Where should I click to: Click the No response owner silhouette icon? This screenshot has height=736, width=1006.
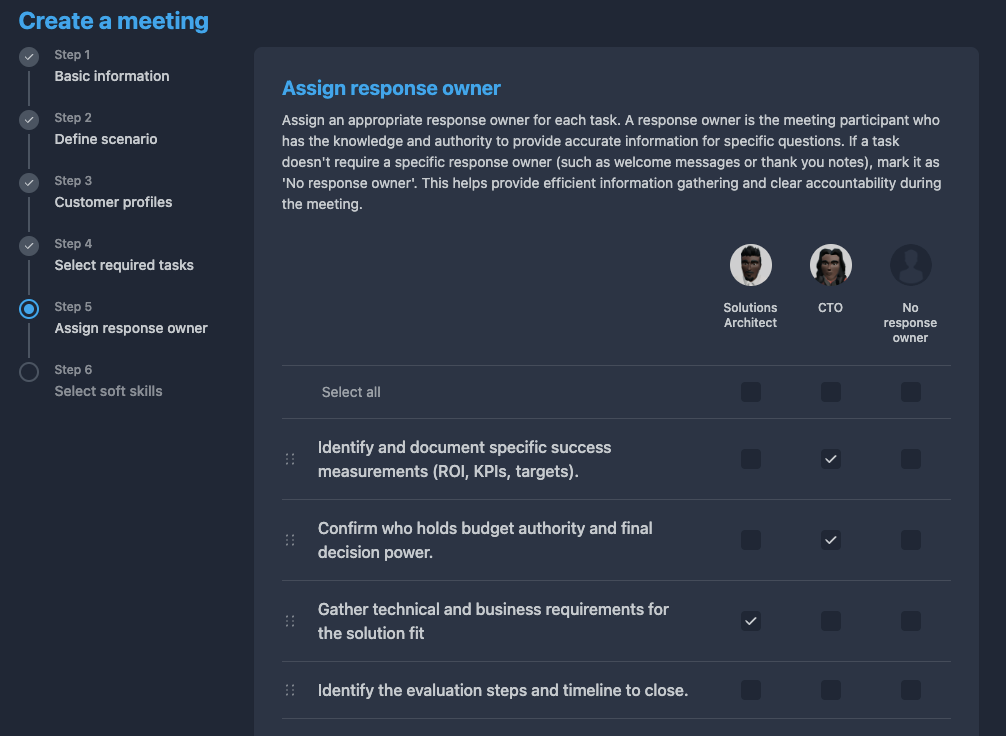point(910,265)
